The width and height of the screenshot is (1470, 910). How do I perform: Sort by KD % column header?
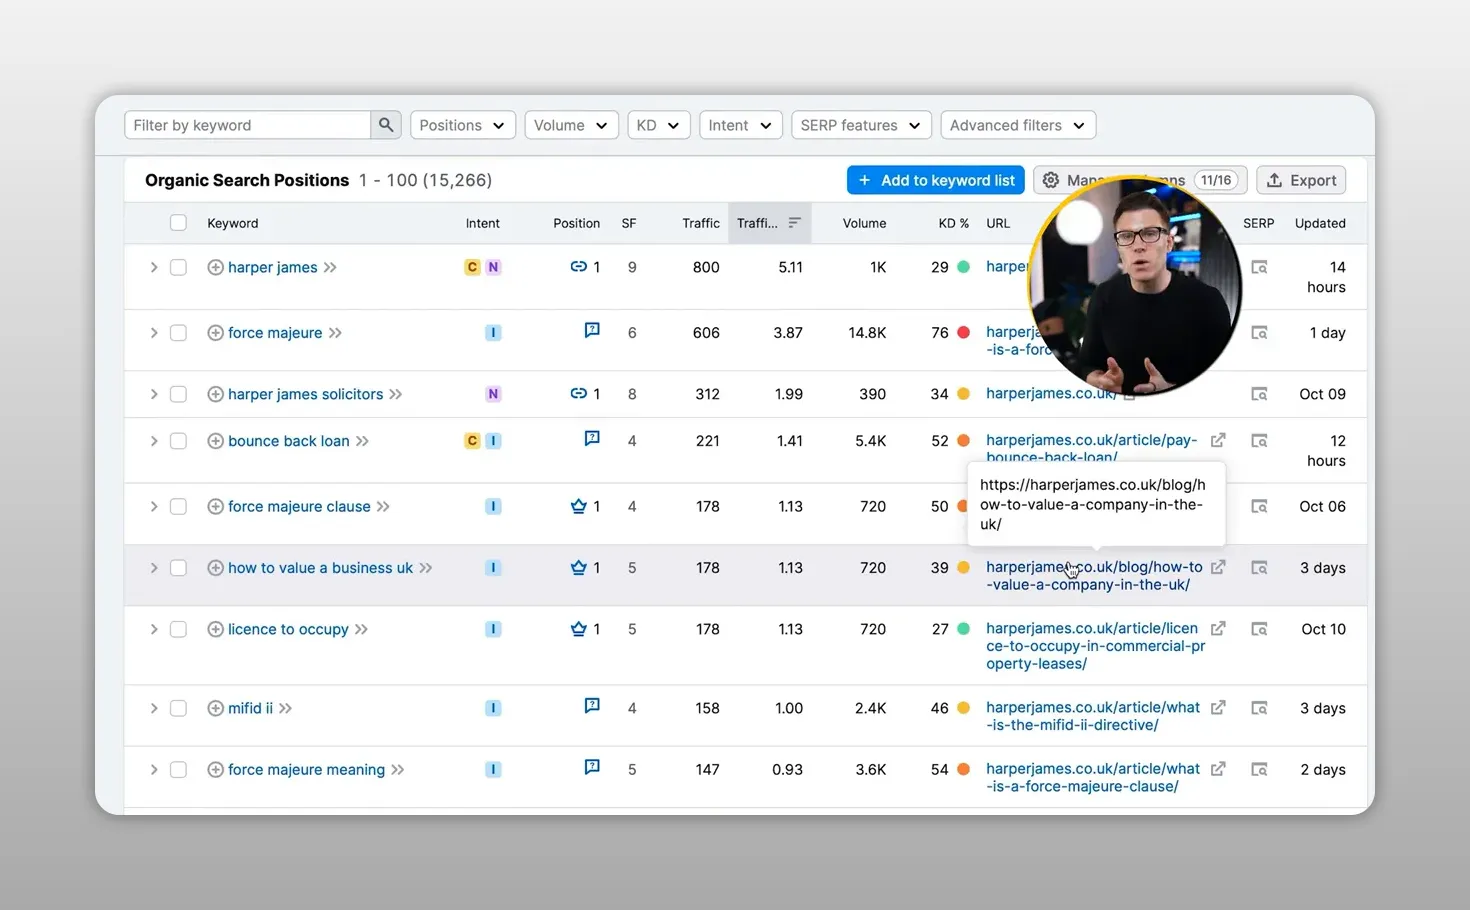953,223
